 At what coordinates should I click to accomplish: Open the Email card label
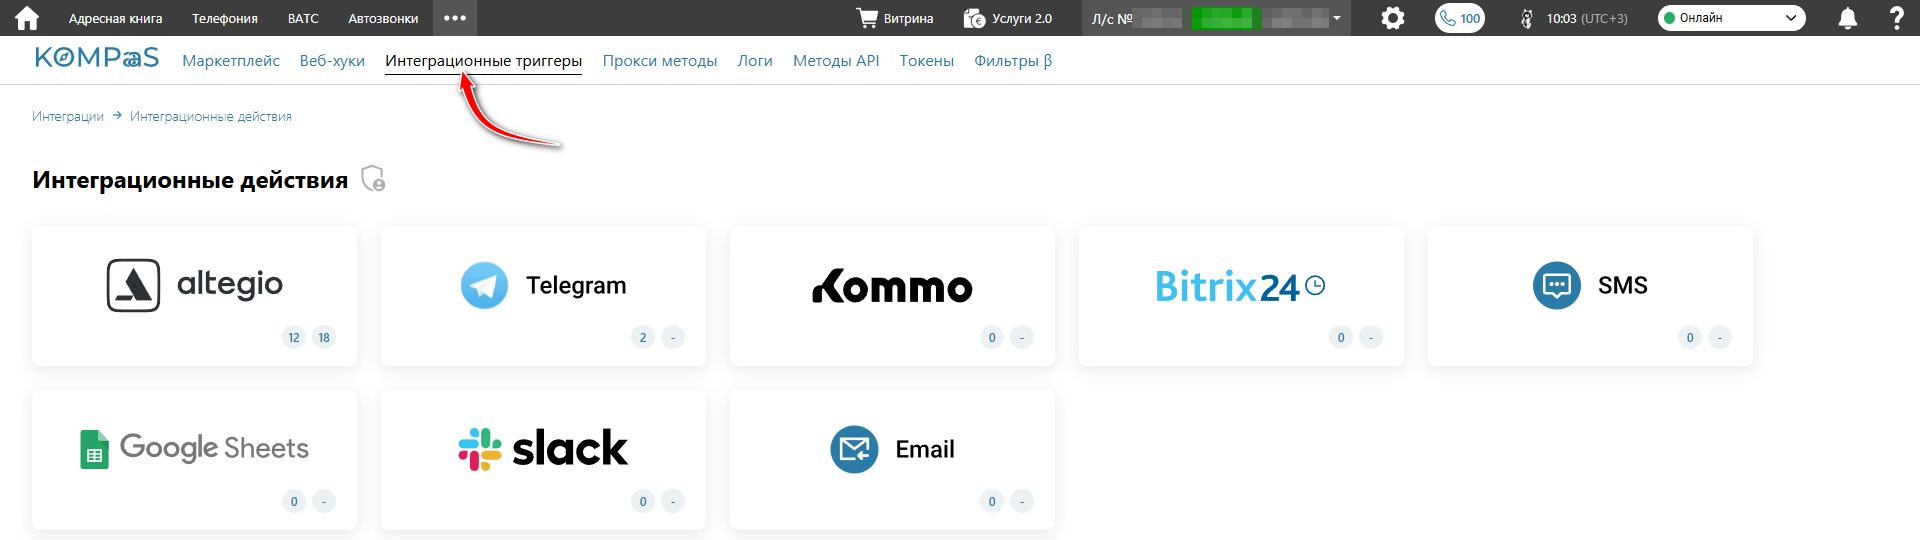[925, 450]
